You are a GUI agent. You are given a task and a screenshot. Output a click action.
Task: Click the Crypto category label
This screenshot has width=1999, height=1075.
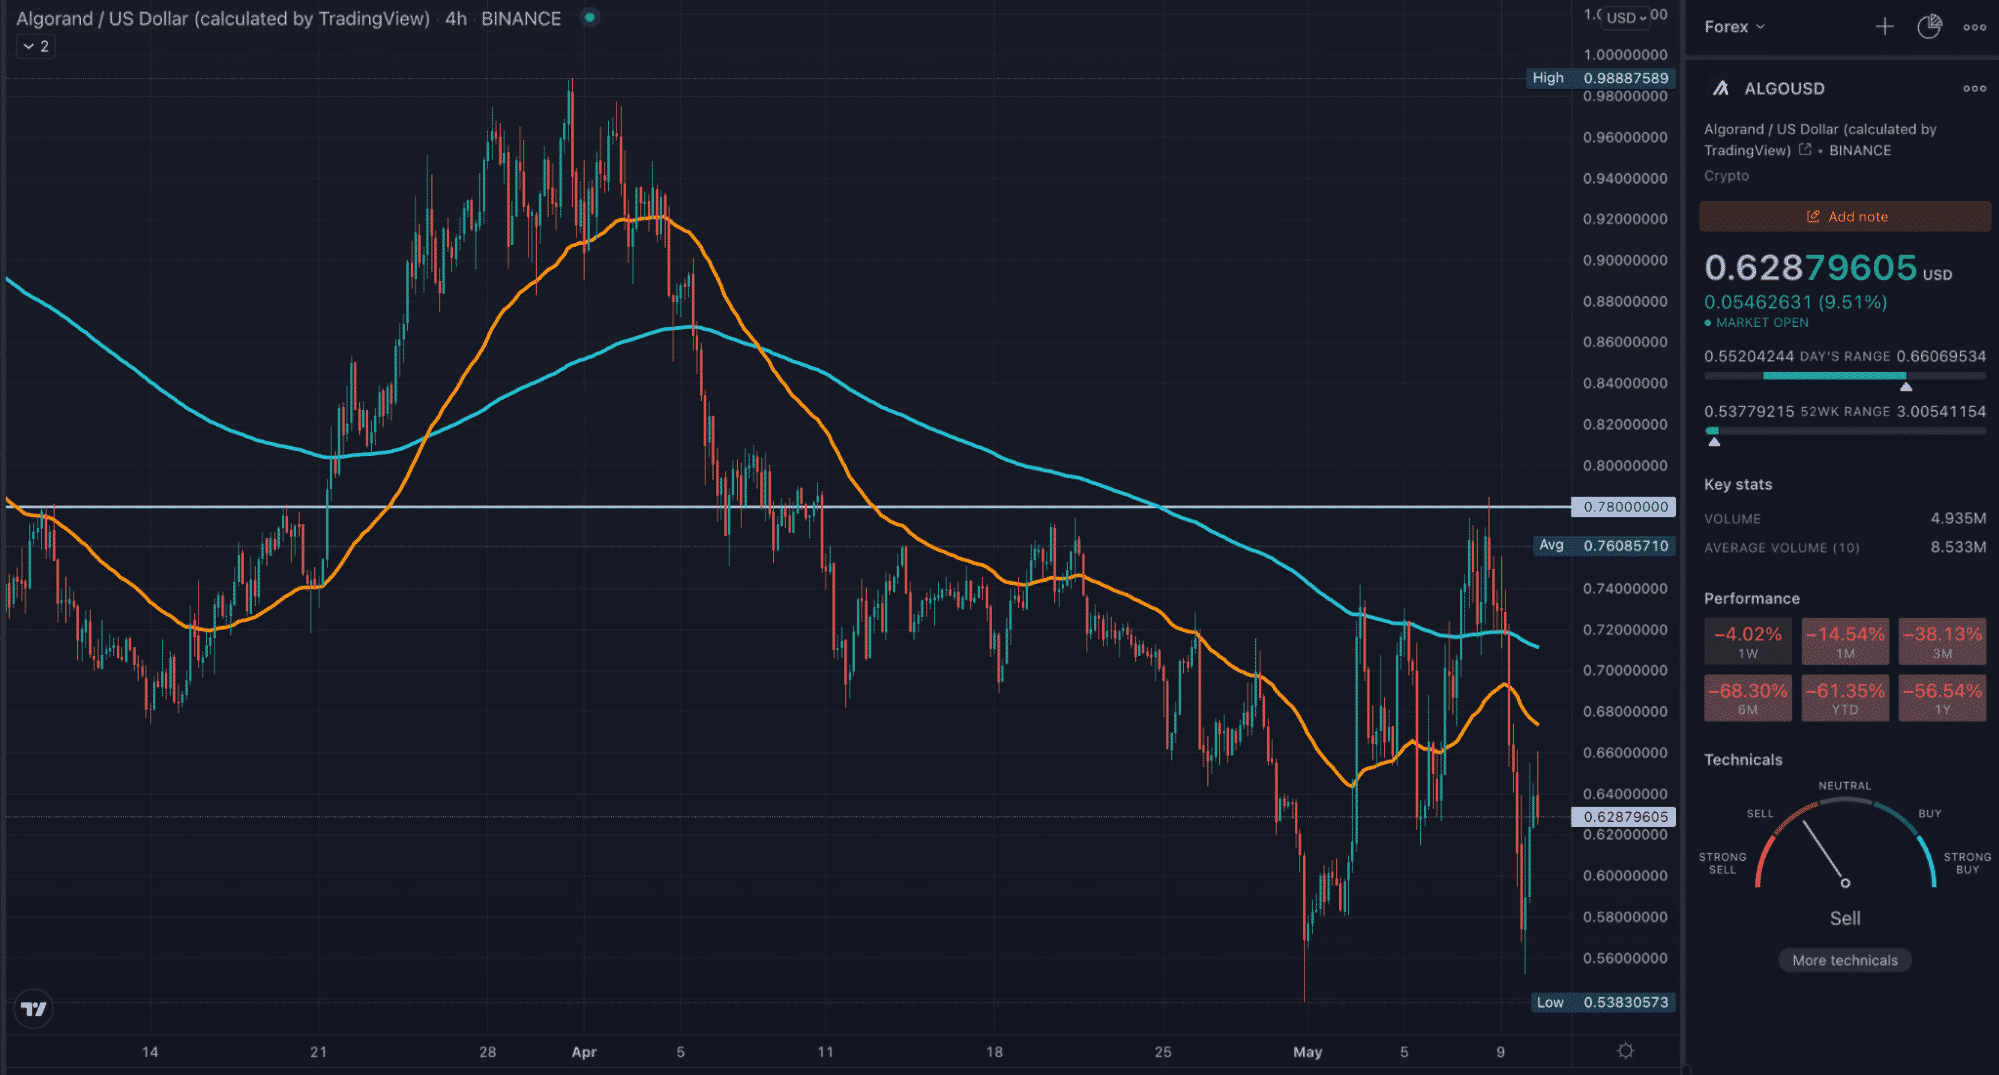(1726, 176)
